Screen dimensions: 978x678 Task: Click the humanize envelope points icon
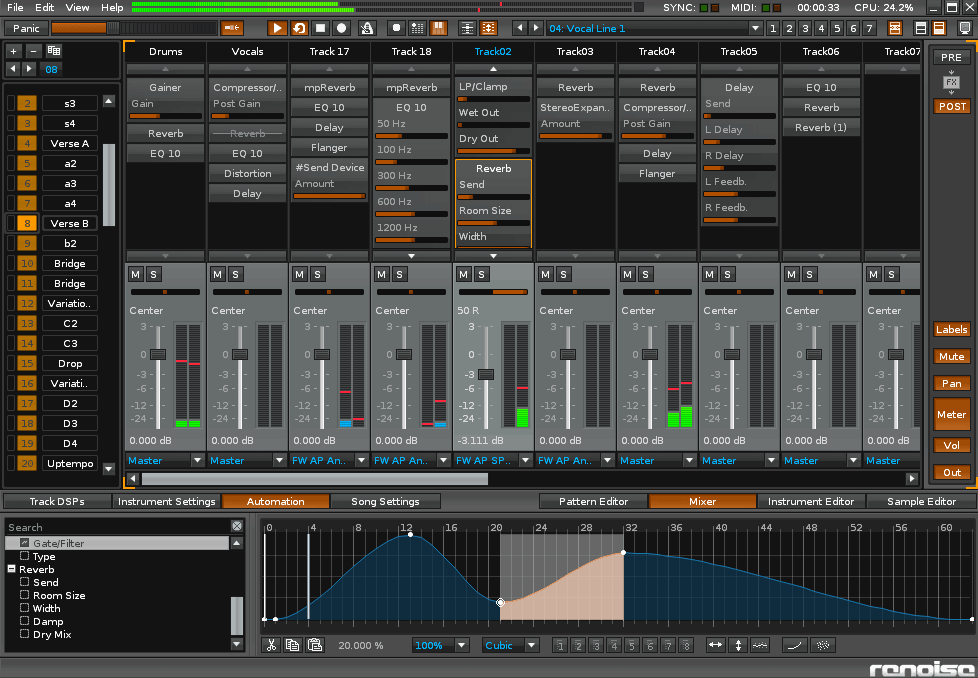pos(760,645)
